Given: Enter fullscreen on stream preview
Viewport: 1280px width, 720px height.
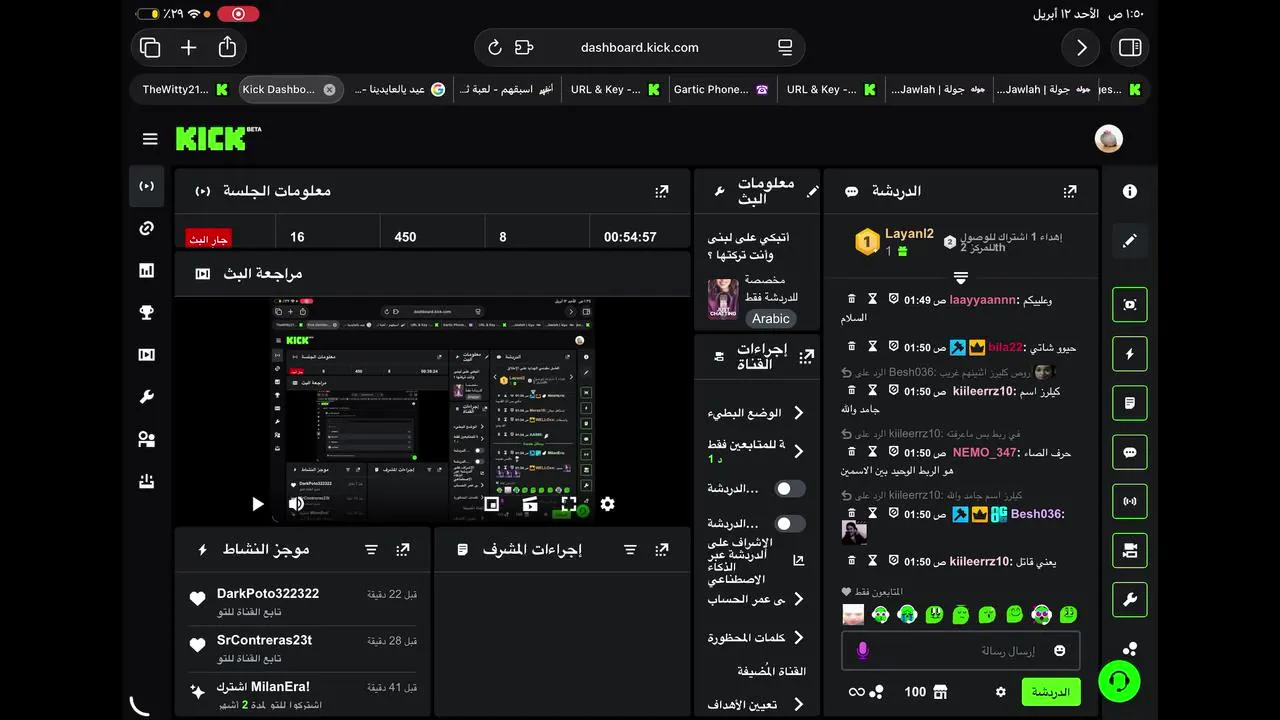Looking at the screenshot, I should pyautogui.click(x=569, y=504).
